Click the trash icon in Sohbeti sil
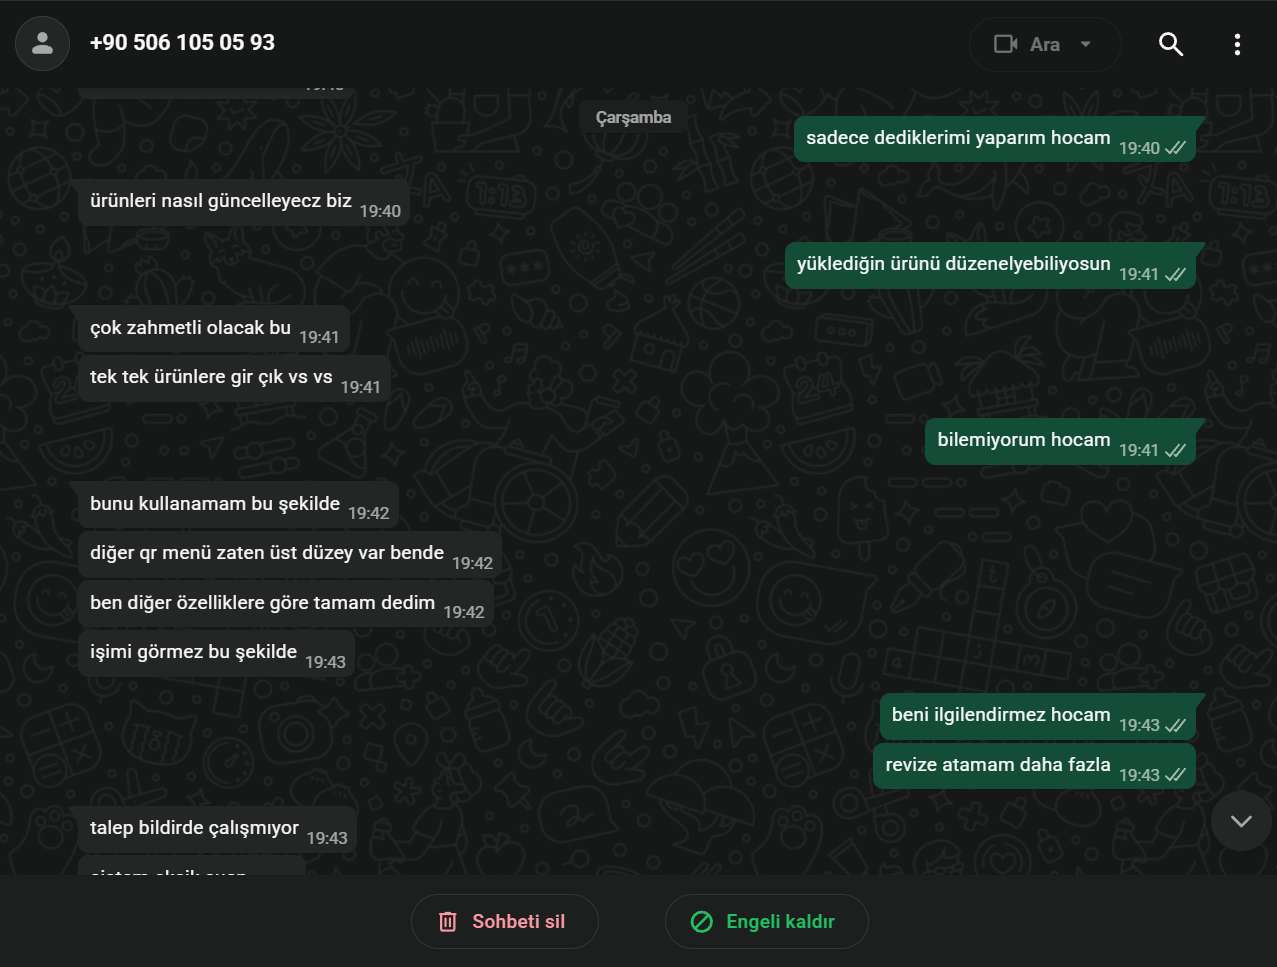This screenshot has height=967, width=1277. click(x=448, y=922)
